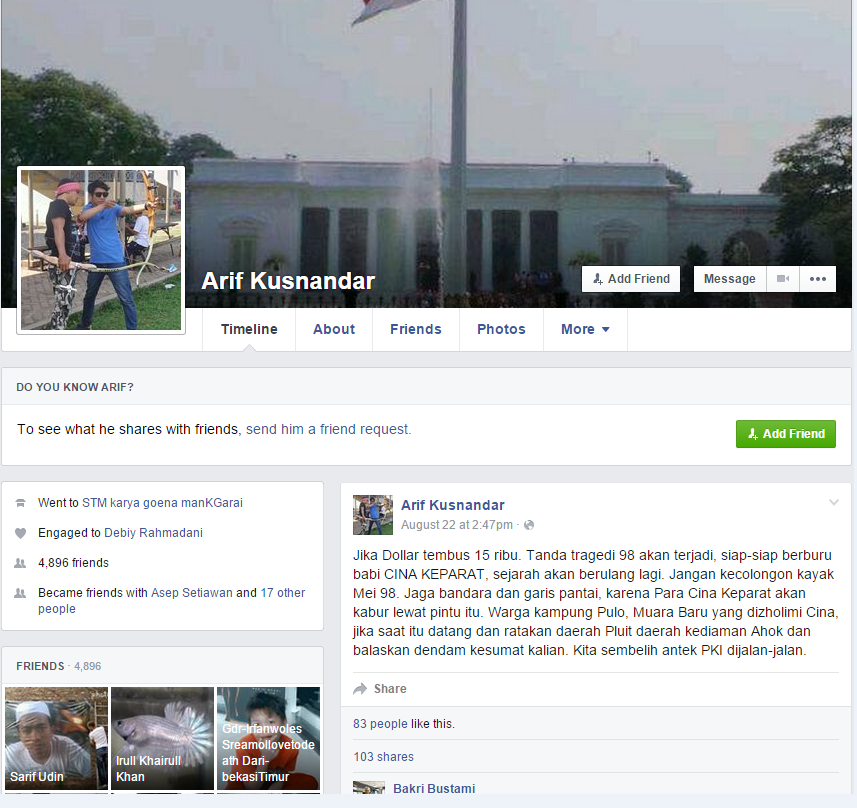Click the heart icon beside Engaged to

(20, 533)
